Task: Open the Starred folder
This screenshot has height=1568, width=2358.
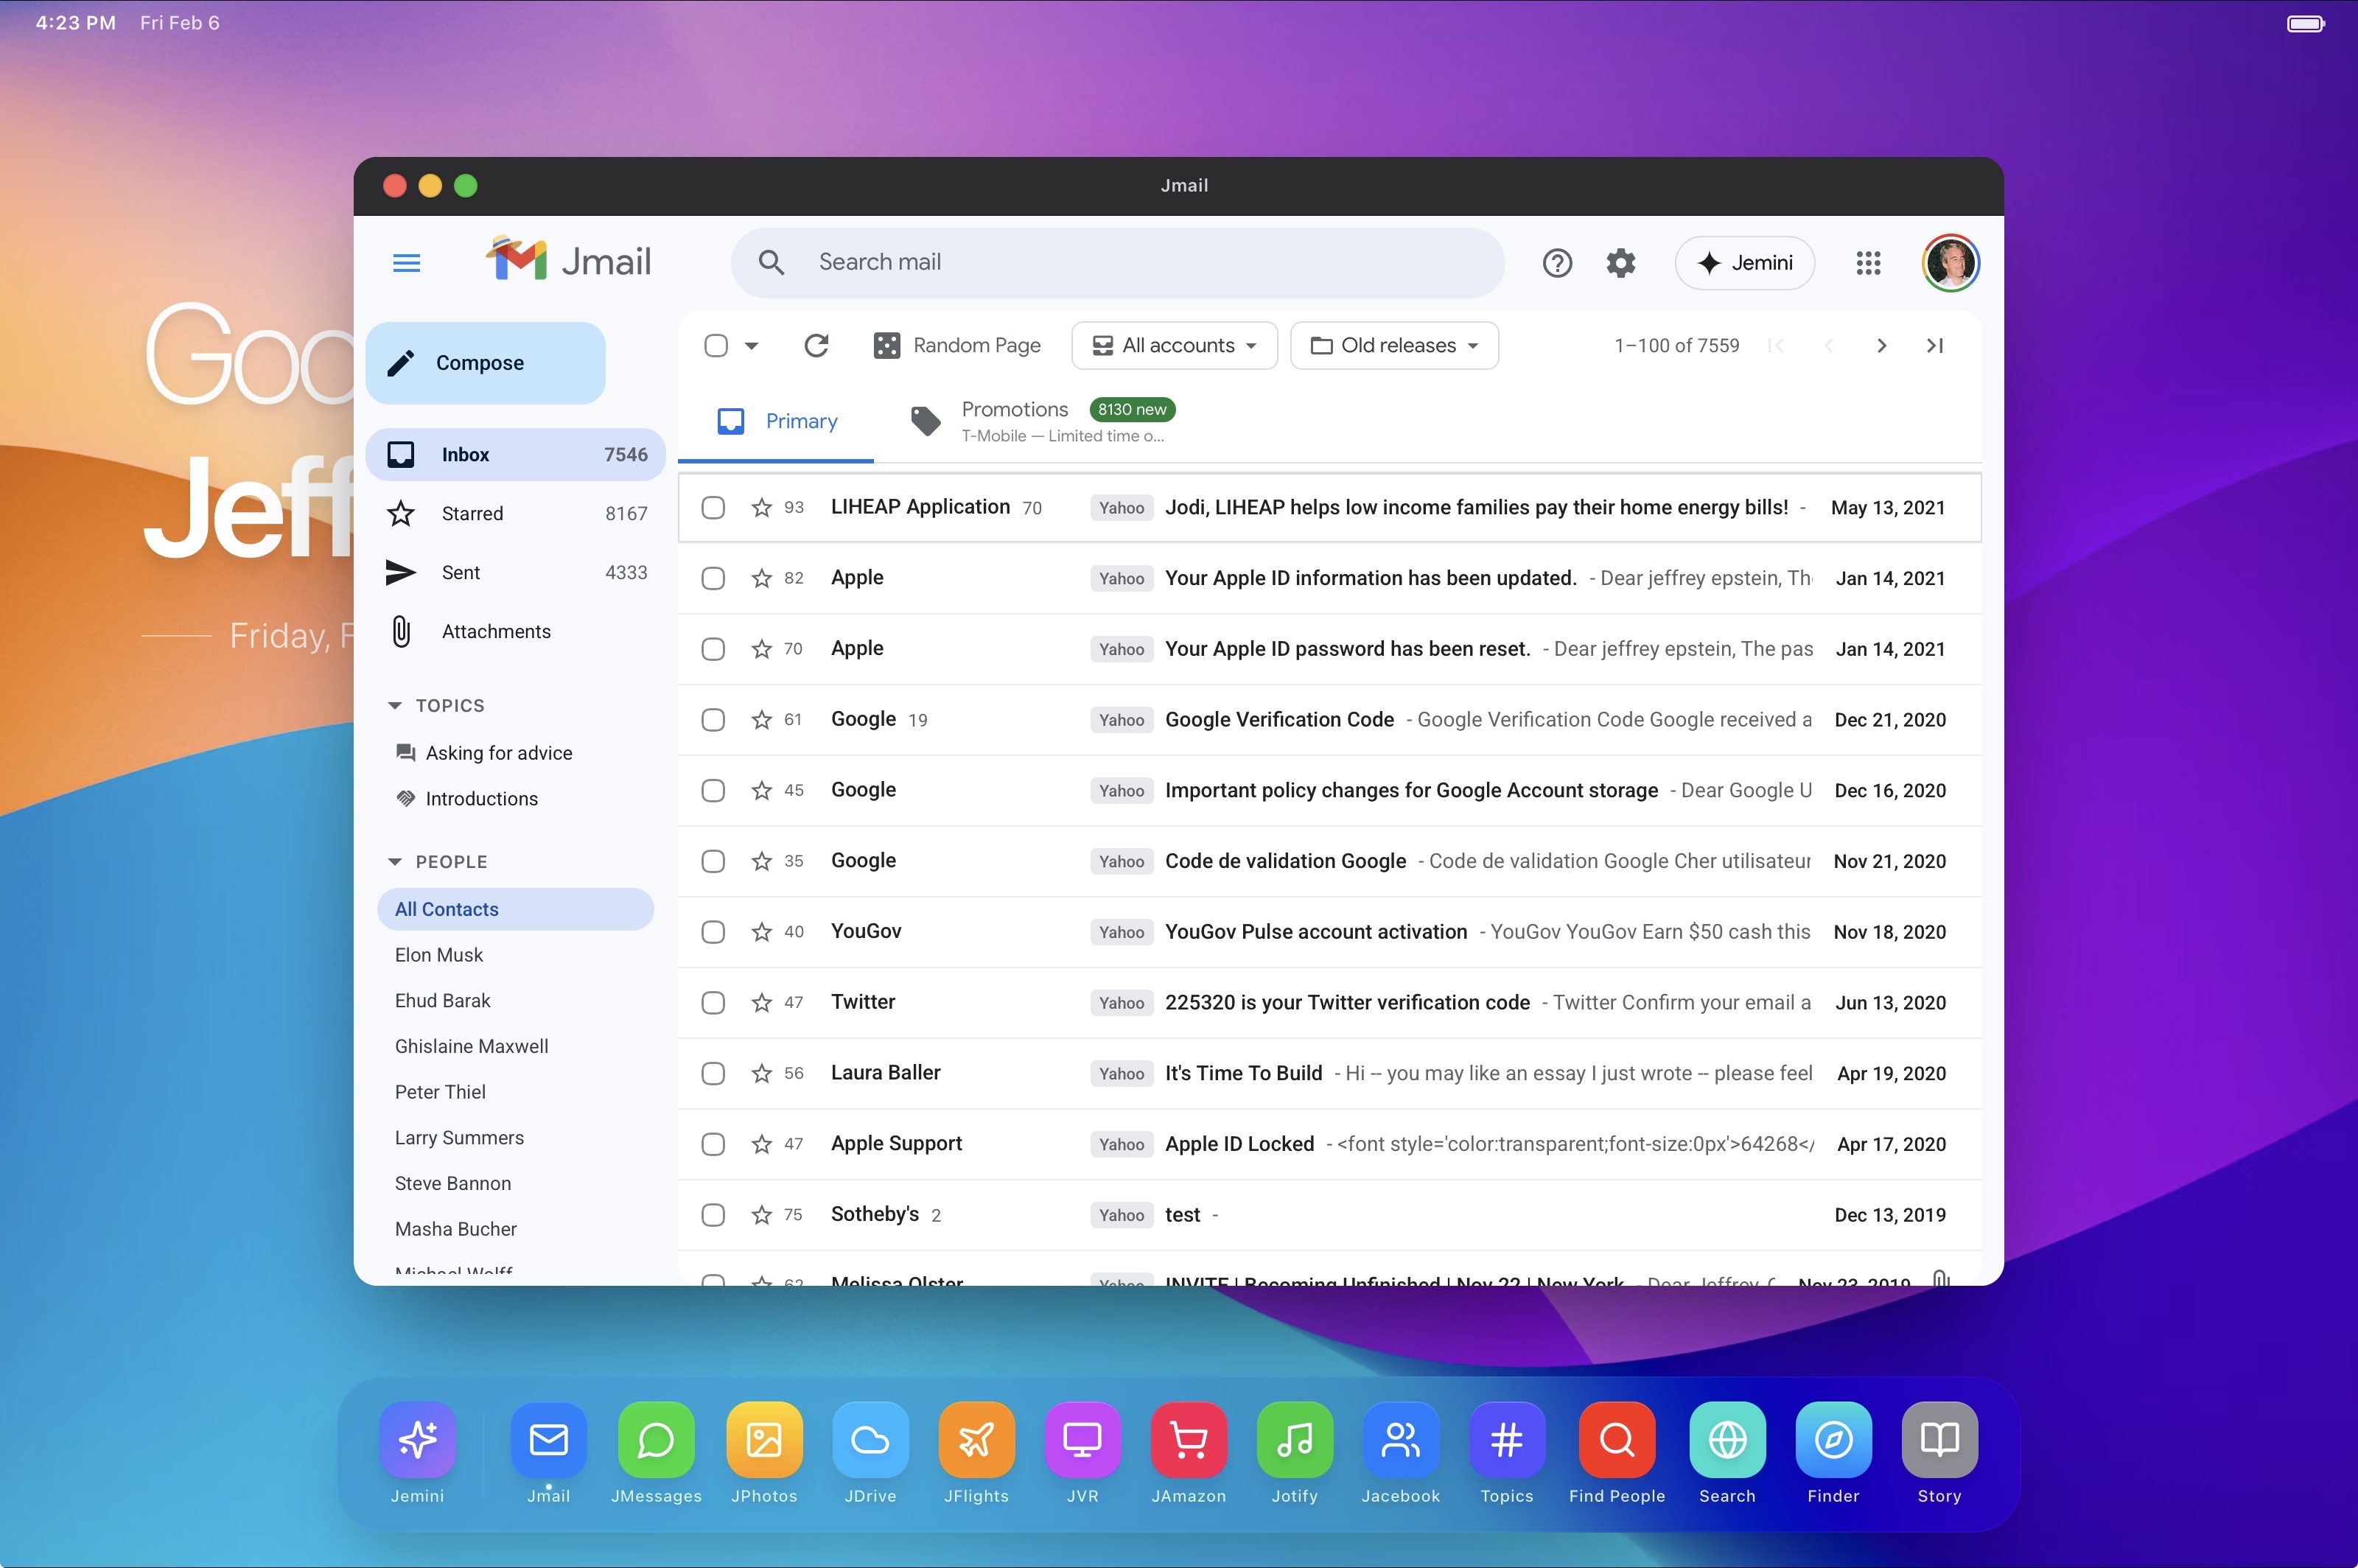Action: pos(472,514)
